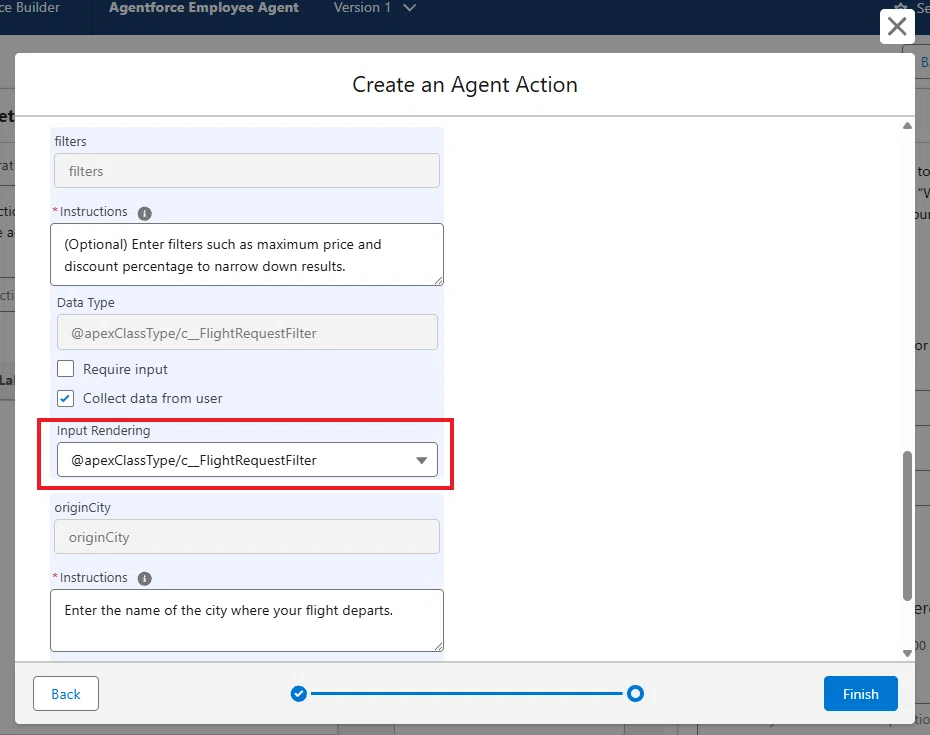This screenshot has width=930, height=735.
Task: Close the Create an Agent Action dialog
Action: tap(897, 26)
